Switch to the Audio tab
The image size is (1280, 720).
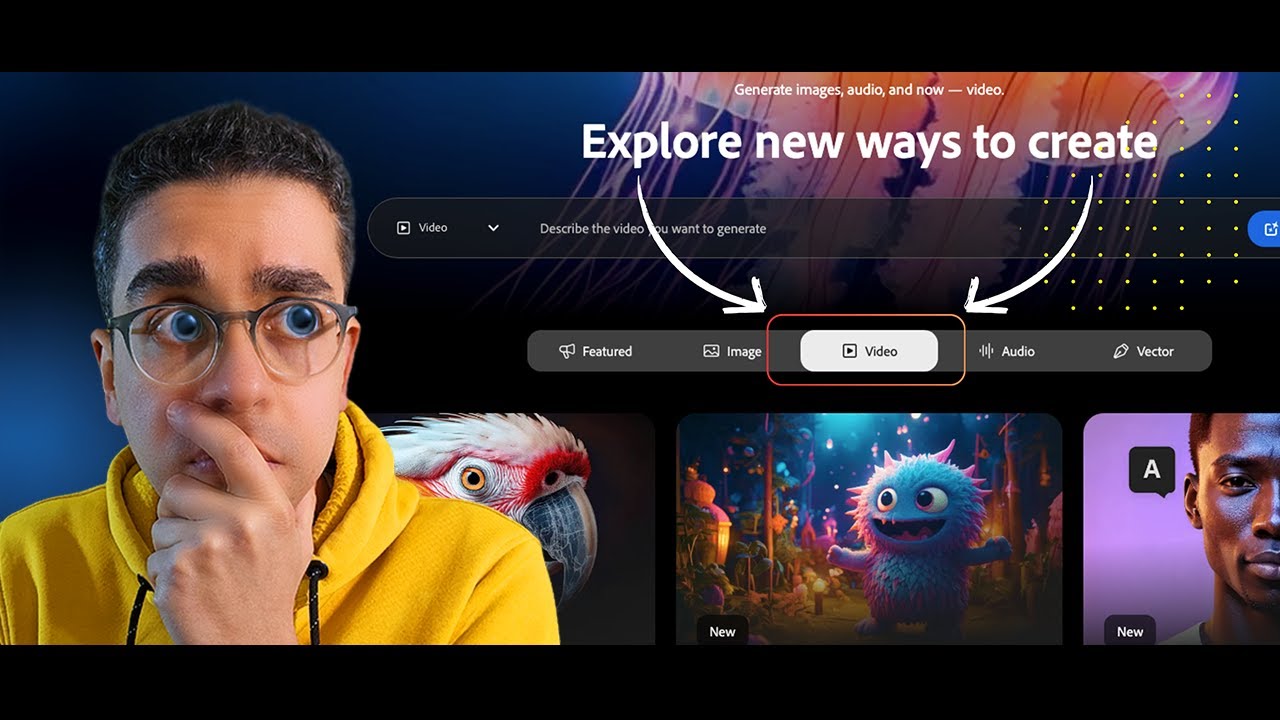click(x=1007, y=351)
